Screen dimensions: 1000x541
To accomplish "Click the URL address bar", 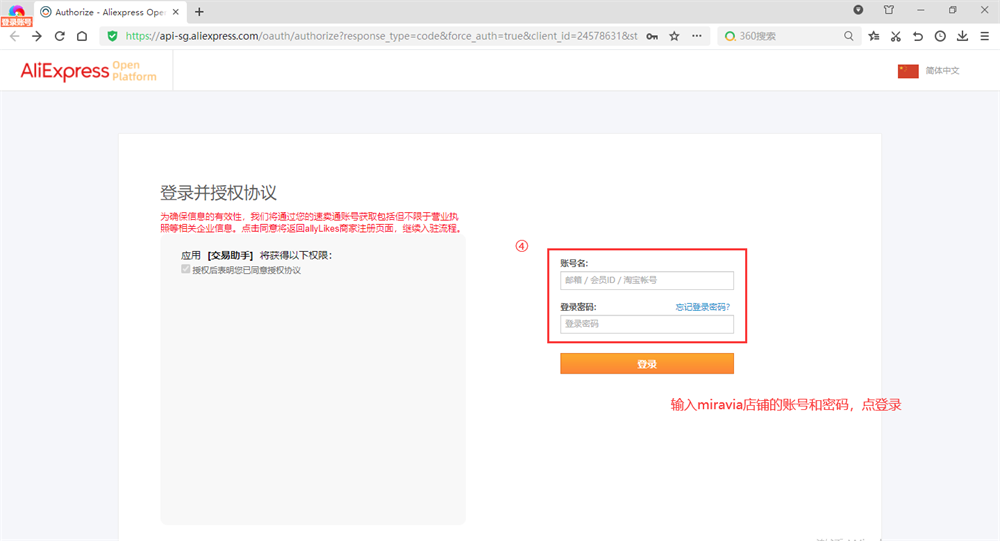I will (381, 36).
